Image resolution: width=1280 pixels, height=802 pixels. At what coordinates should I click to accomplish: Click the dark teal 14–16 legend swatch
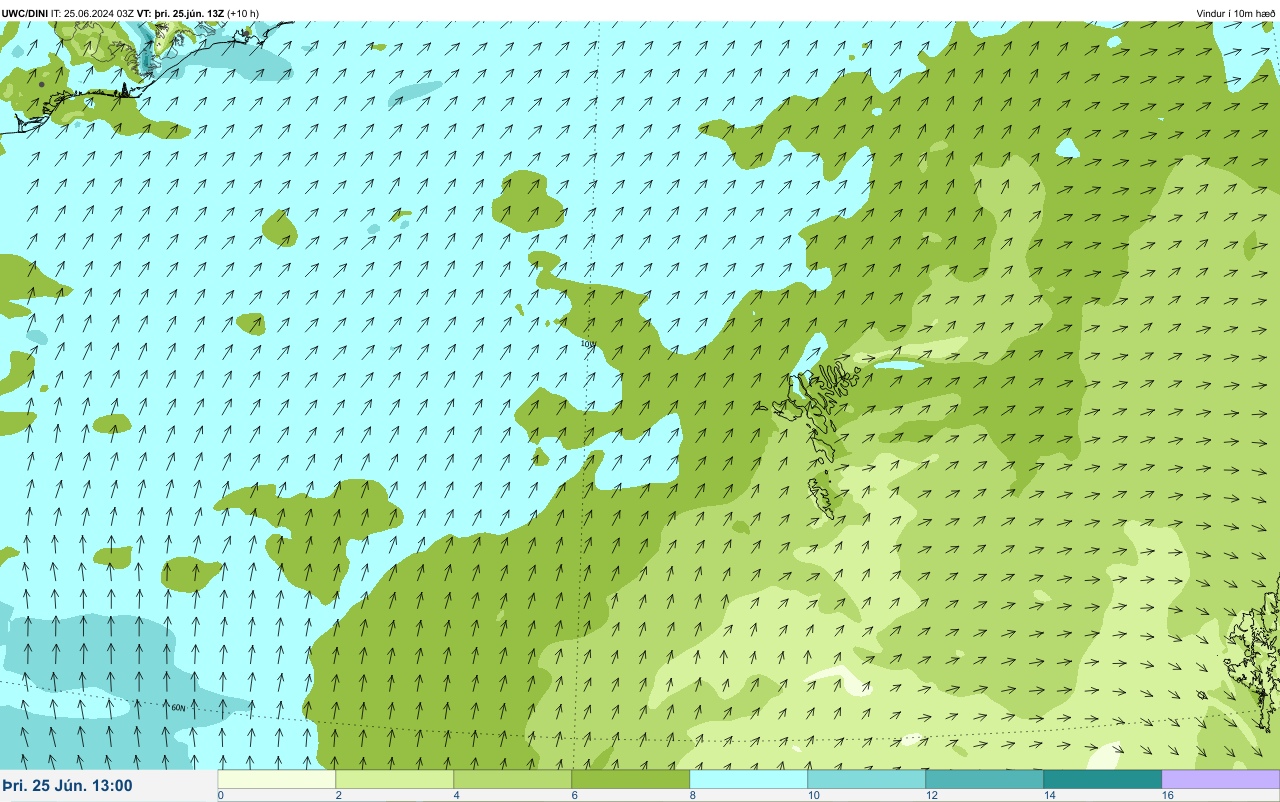pyautogui.click(x=1103, y=779)
